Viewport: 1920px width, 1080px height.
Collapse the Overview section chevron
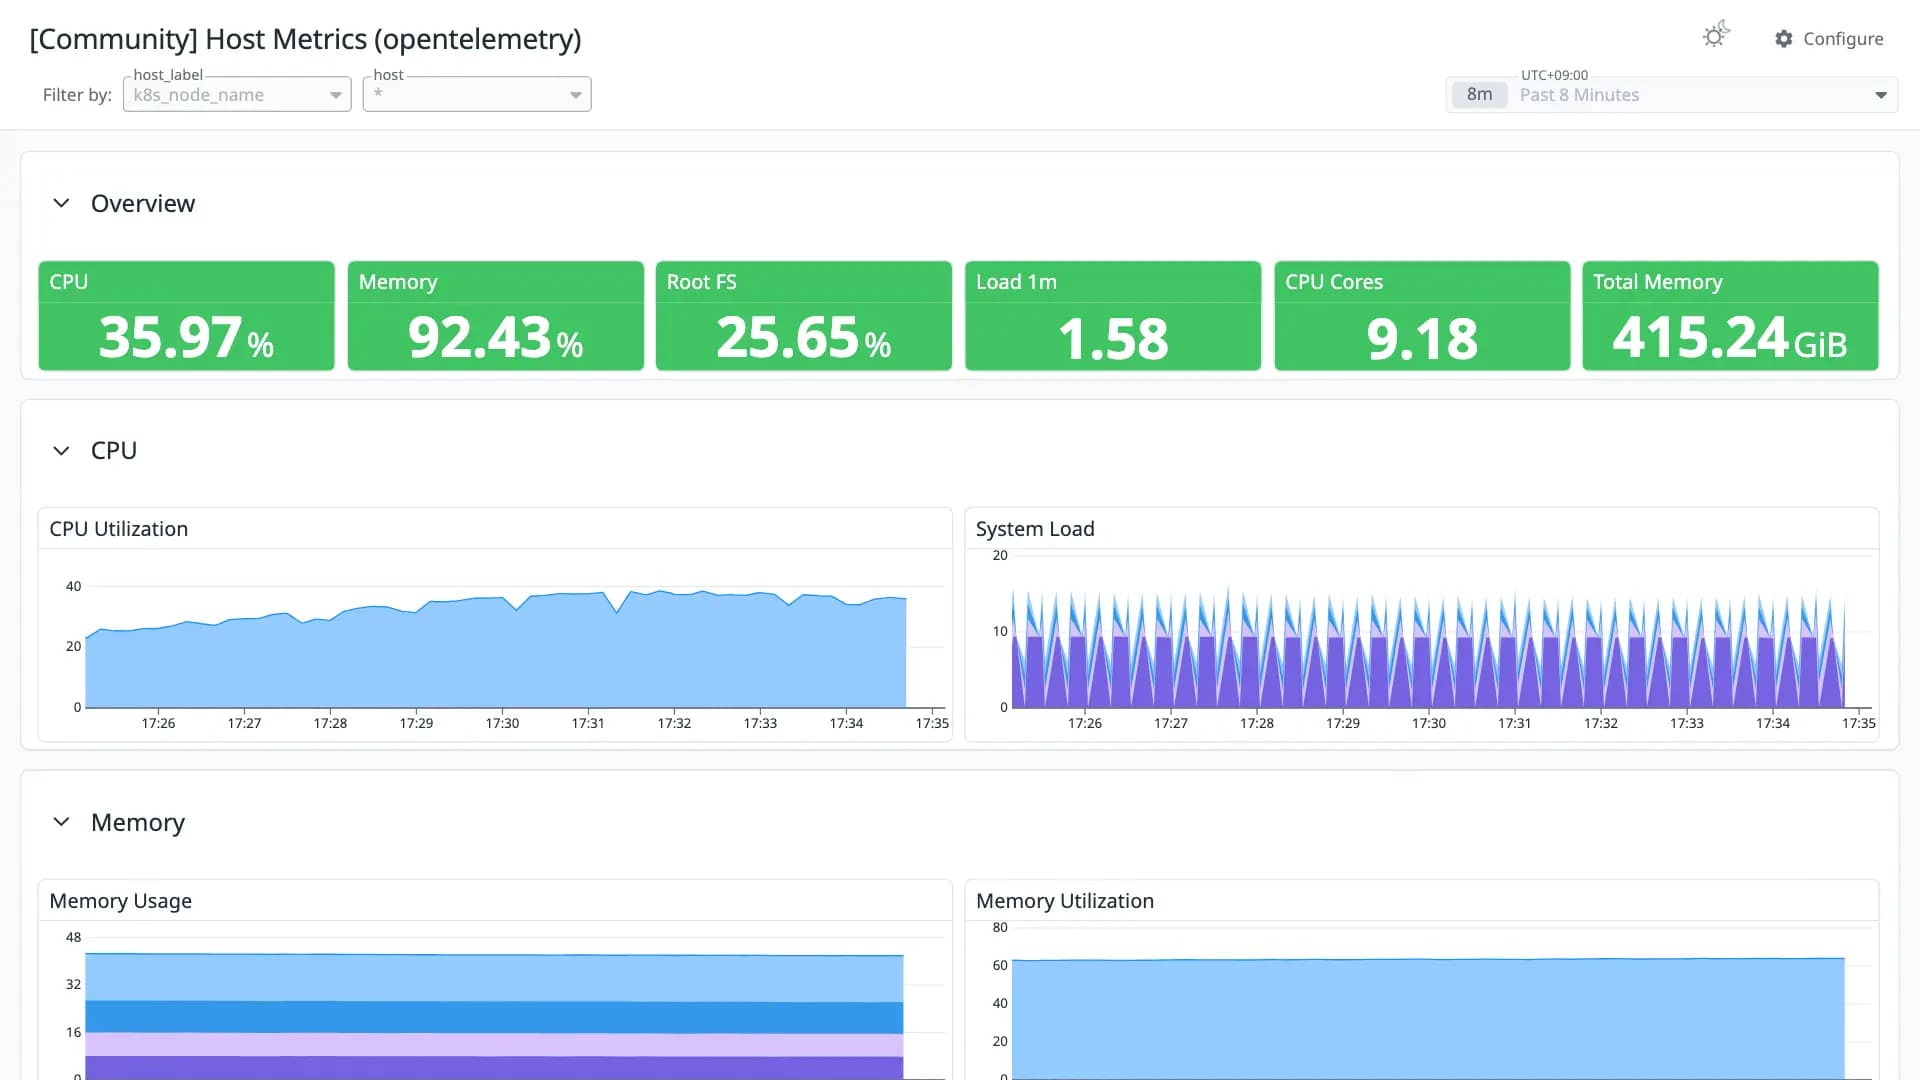coord(61,203)
